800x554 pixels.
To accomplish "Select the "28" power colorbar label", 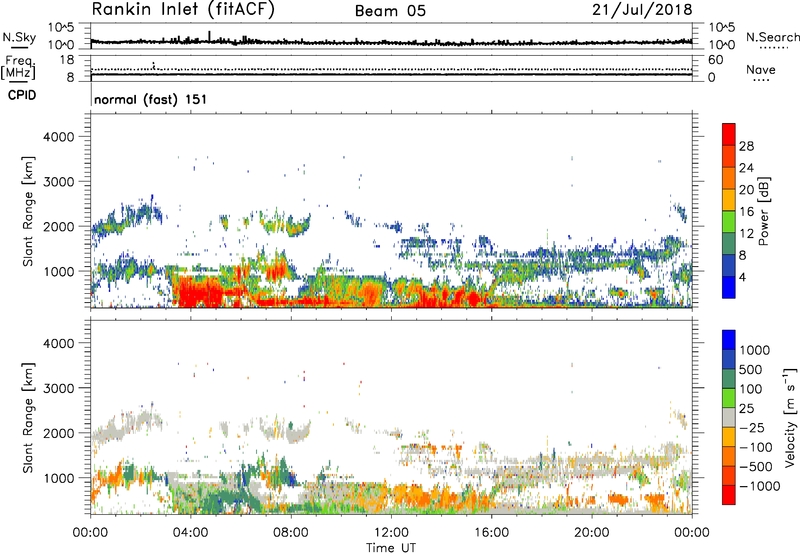I will (x=746, y=146).
